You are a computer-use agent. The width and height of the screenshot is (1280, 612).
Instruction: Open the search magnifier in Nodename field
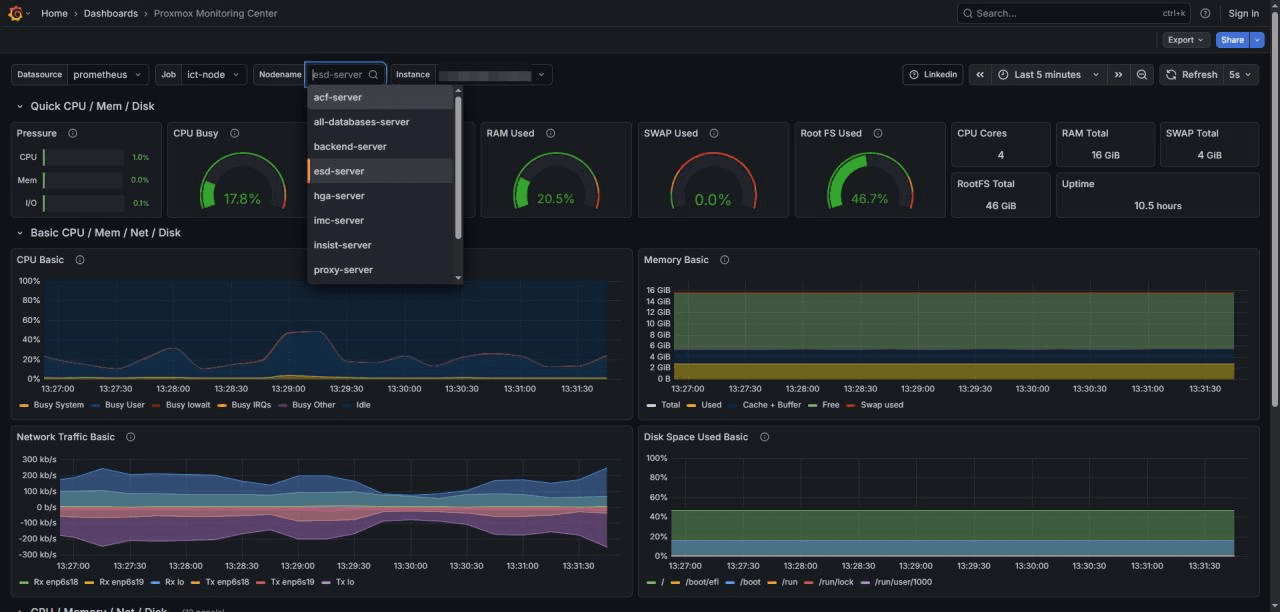tap(373, 74)
